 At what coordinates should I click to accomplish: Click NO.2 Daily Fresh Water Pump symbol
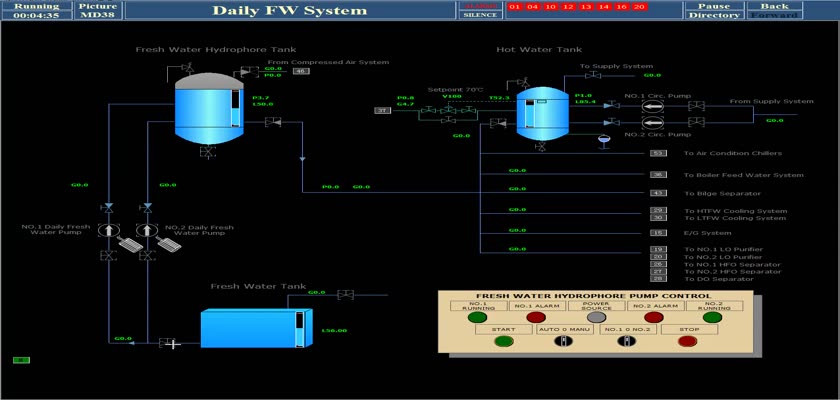click(145, 230)
